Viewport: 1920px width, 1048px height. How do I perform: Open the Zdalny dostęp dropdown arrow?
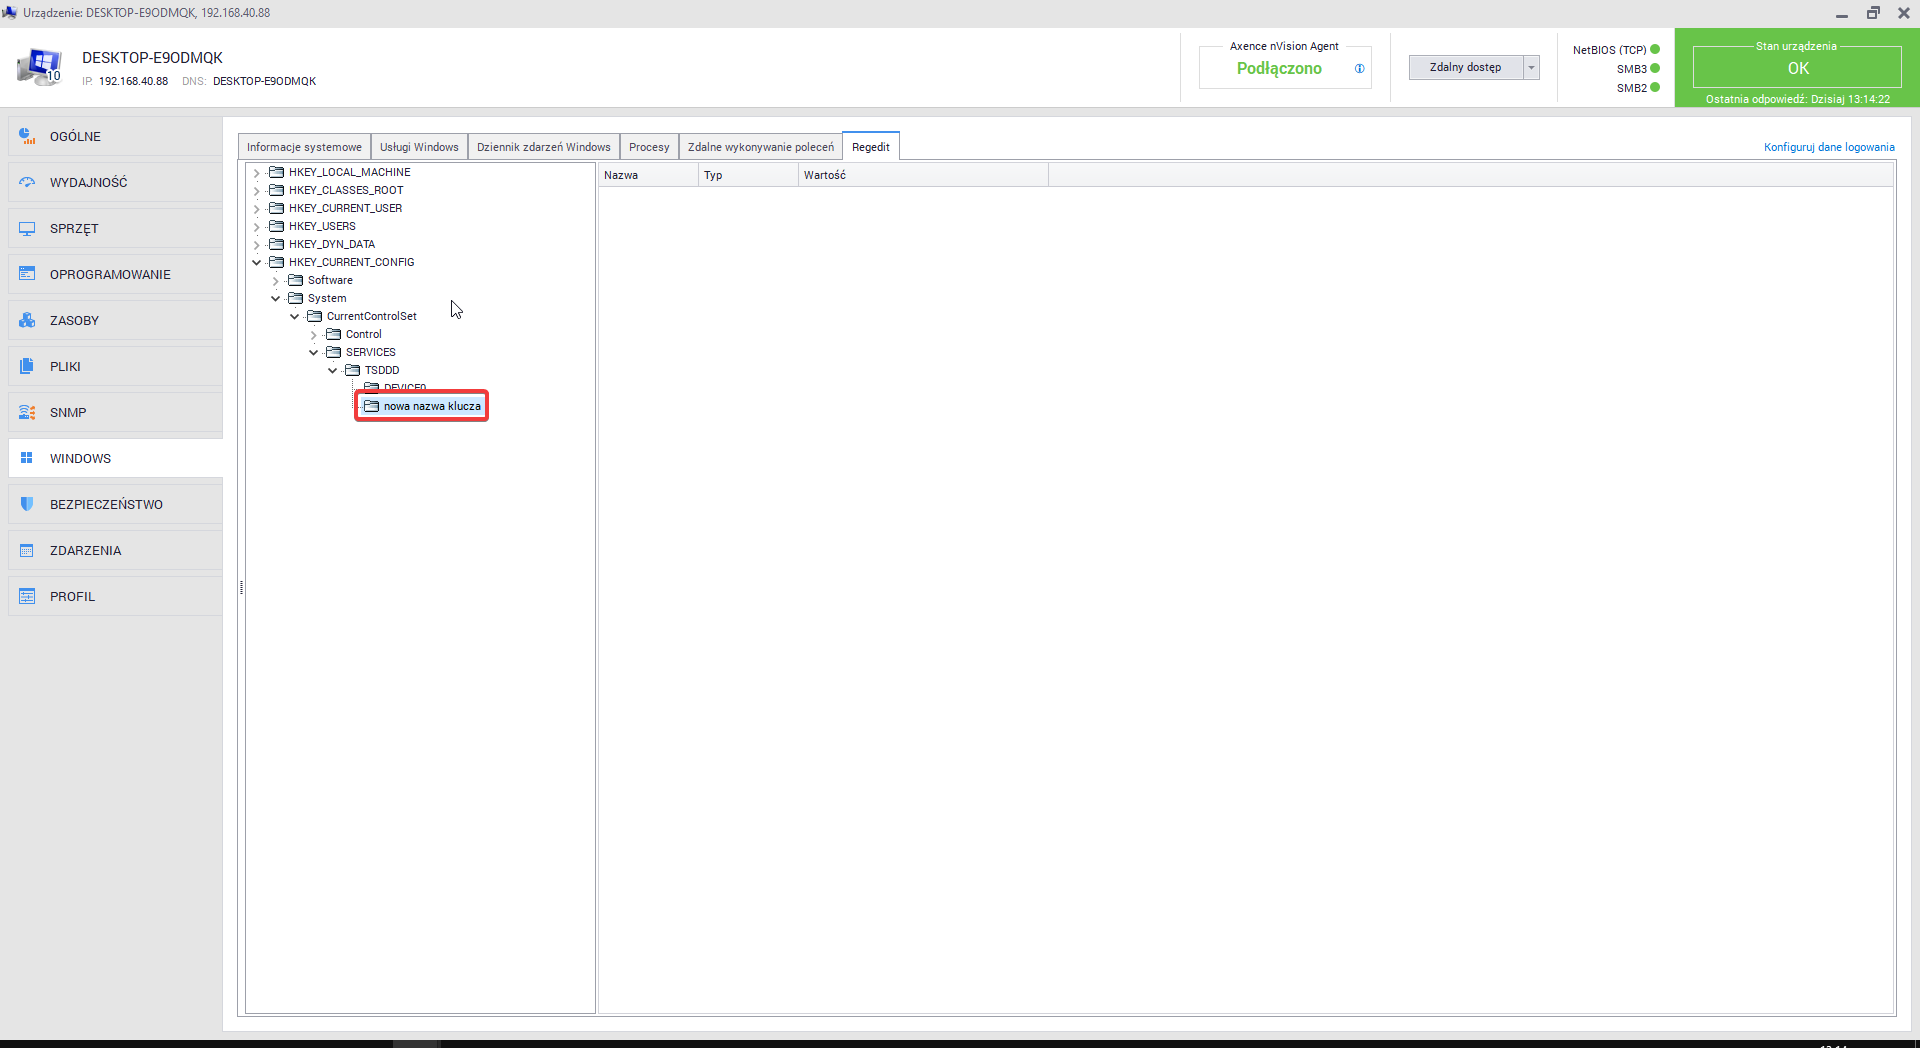point(1531,68)
